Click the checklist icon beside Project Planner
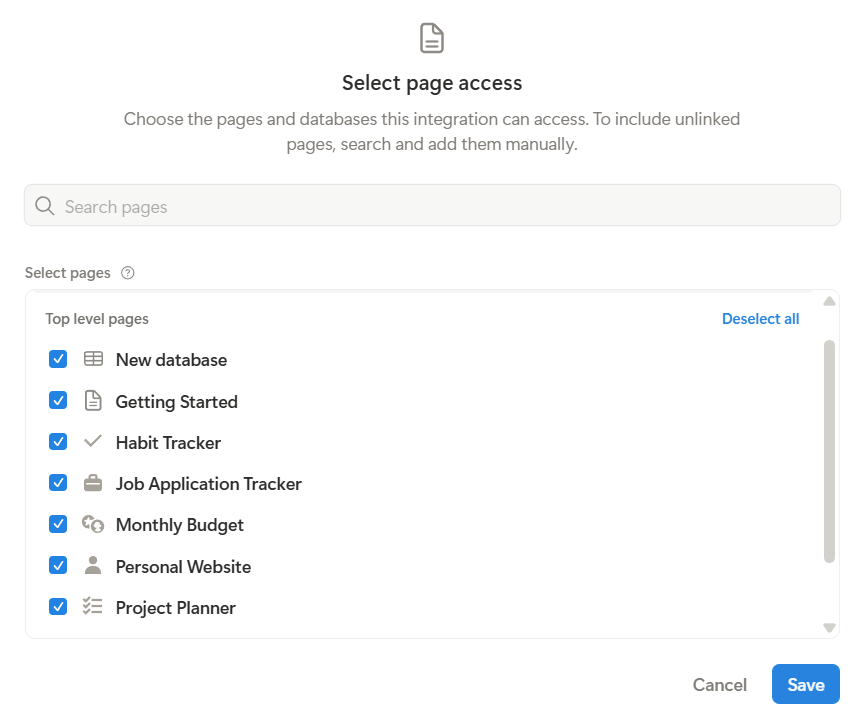This screenshot has width=859, height=727. click(93, 606)
